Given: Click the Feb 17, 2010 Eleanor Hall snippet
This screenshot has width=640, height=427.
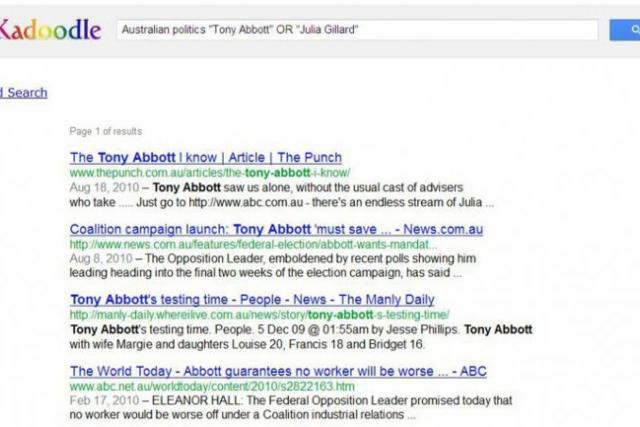Looking at the screenshot, I should point(291,407).
